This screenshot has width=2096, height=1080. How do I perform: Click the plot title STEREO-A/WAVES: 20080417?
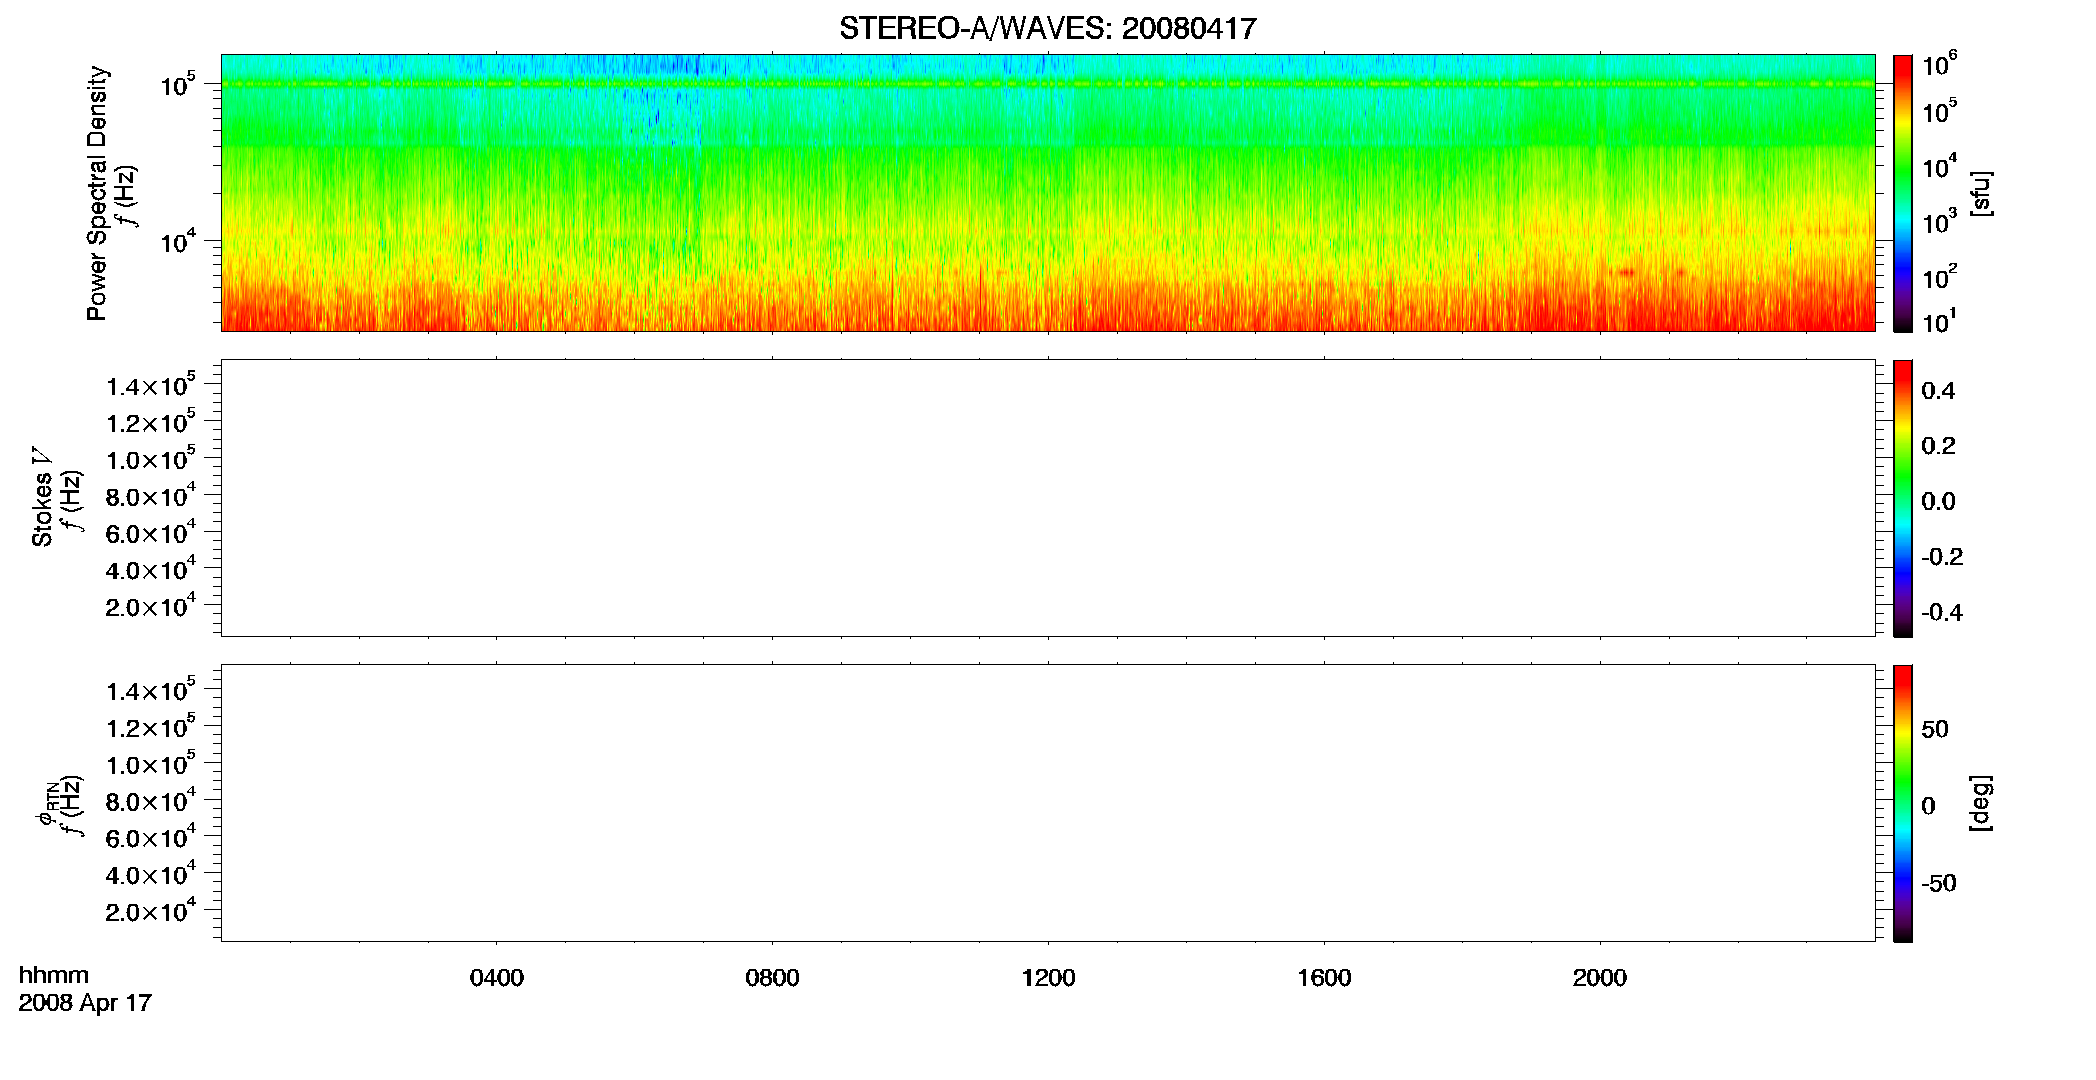1047,29
